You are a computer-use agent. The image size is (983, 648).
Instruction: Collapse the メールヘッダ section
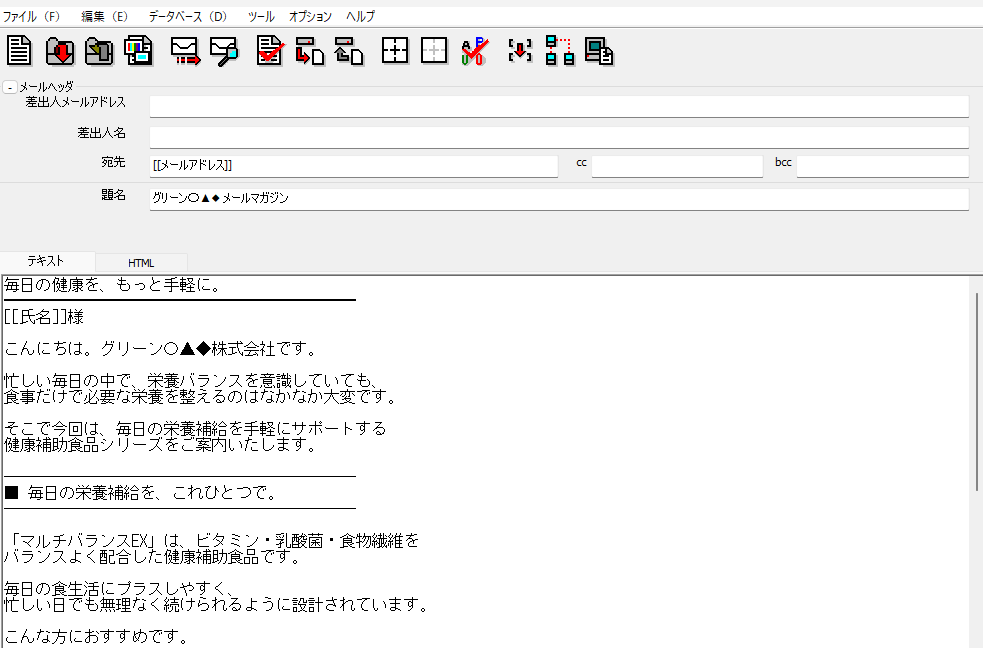point(9,88)
